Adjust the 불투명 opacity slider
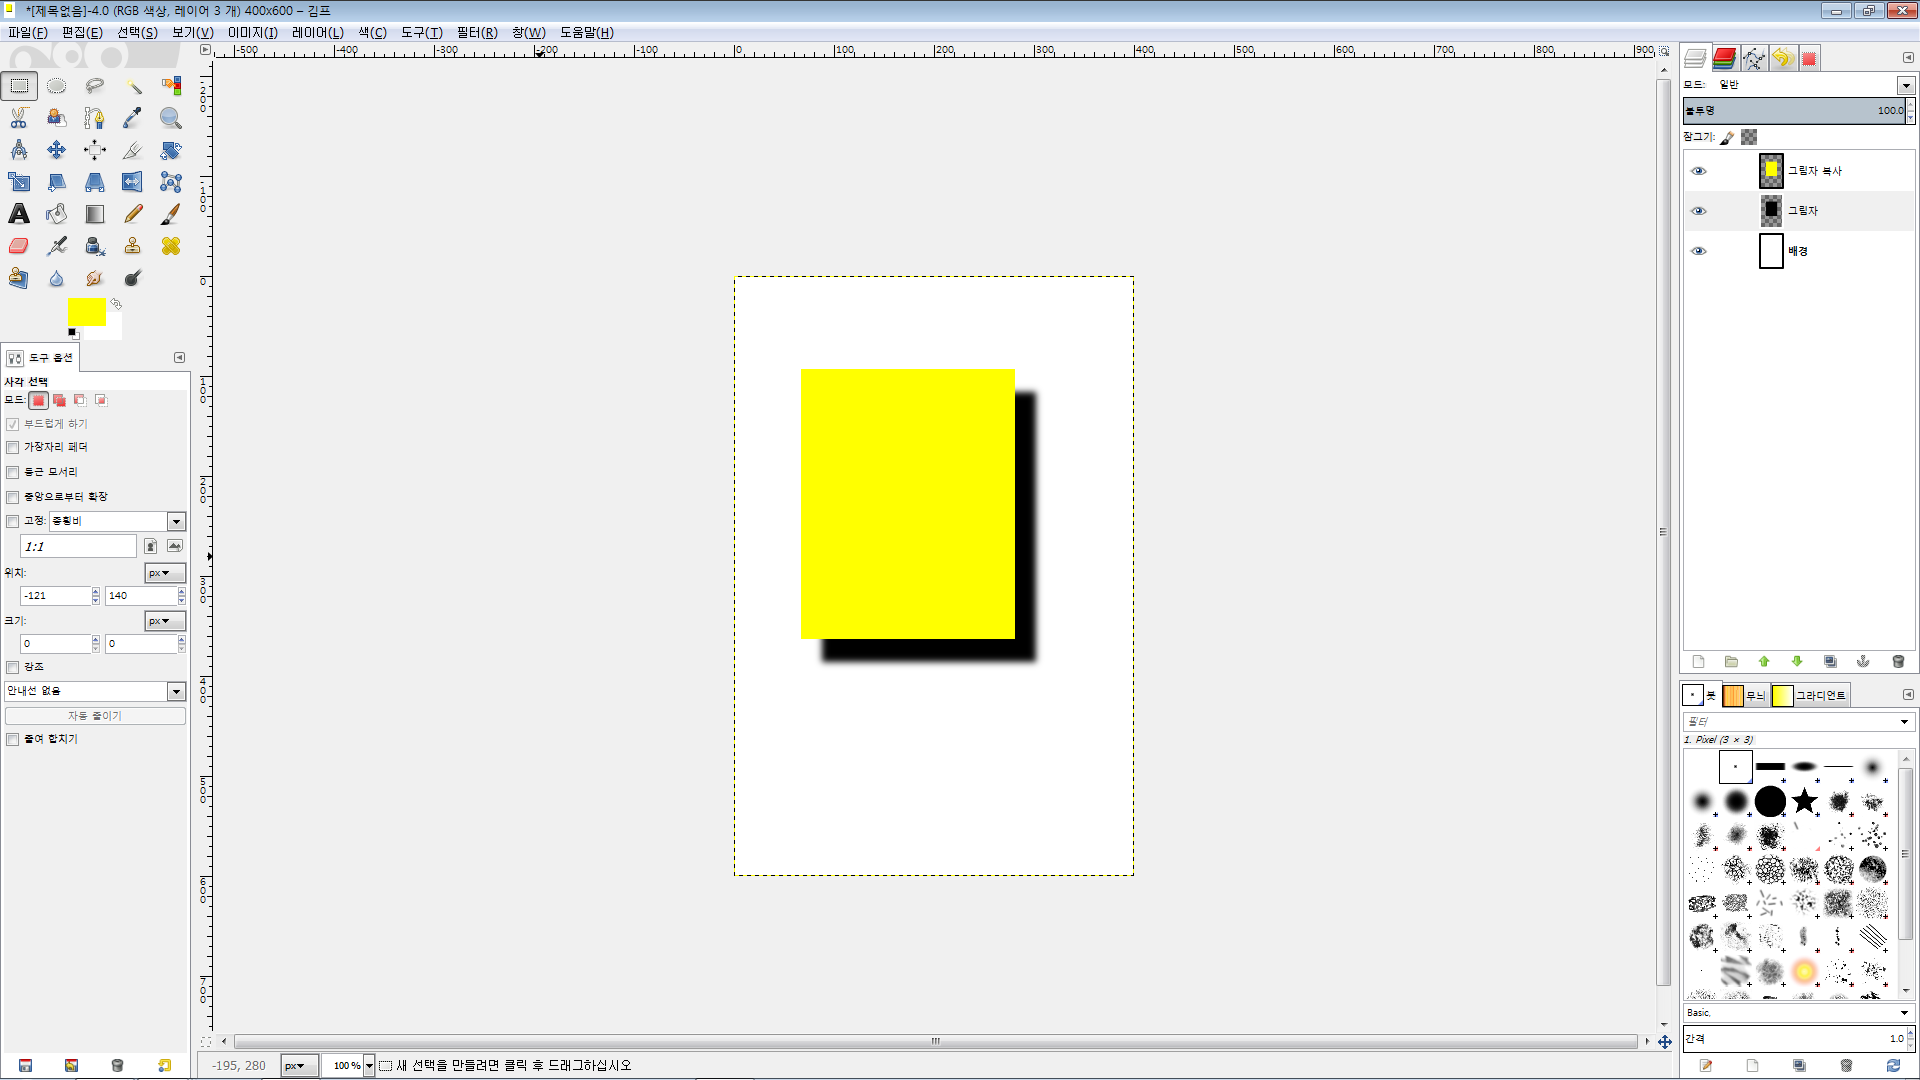 click(x=1795, y=111)
